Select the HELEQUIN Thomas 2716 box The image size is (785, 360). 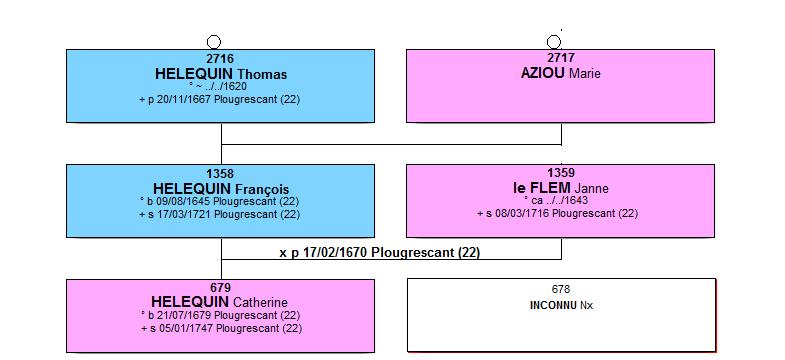[x=220, y=86]
